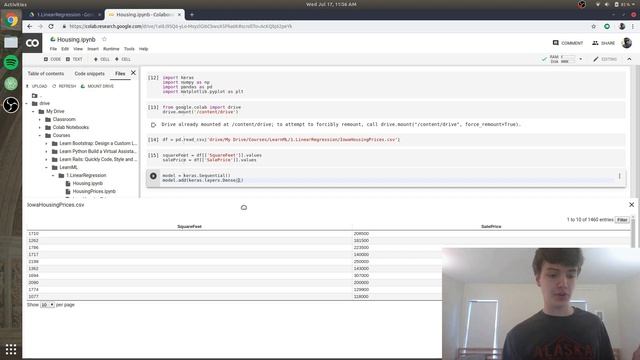
Task: Bookmark this page with the star icon
Action: click(x=593, y=27)
